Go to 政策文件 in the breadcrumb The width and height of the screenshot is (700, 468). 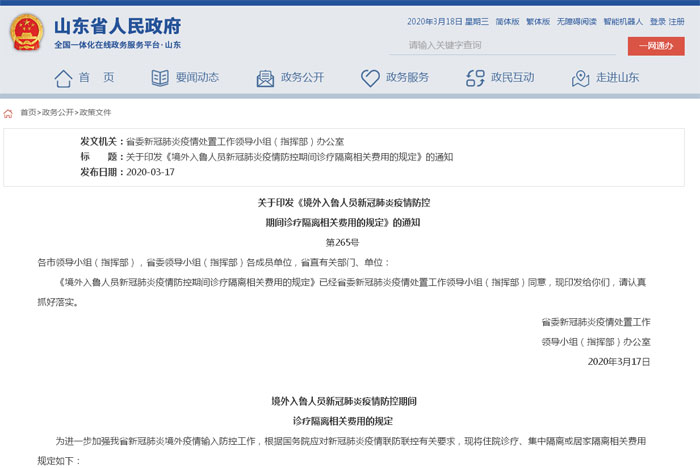pyautogui.click(x=96, y=113)
